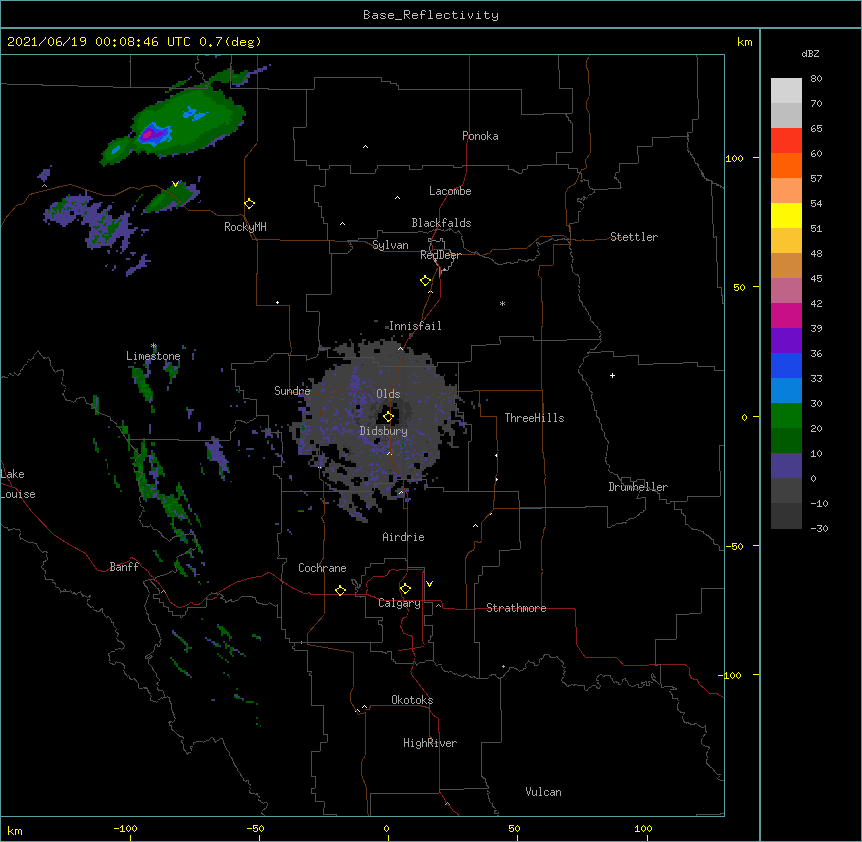Pick the magenta 39-42 dBZ legend swatch
The image size is (862, 842).
pos(786,315)
